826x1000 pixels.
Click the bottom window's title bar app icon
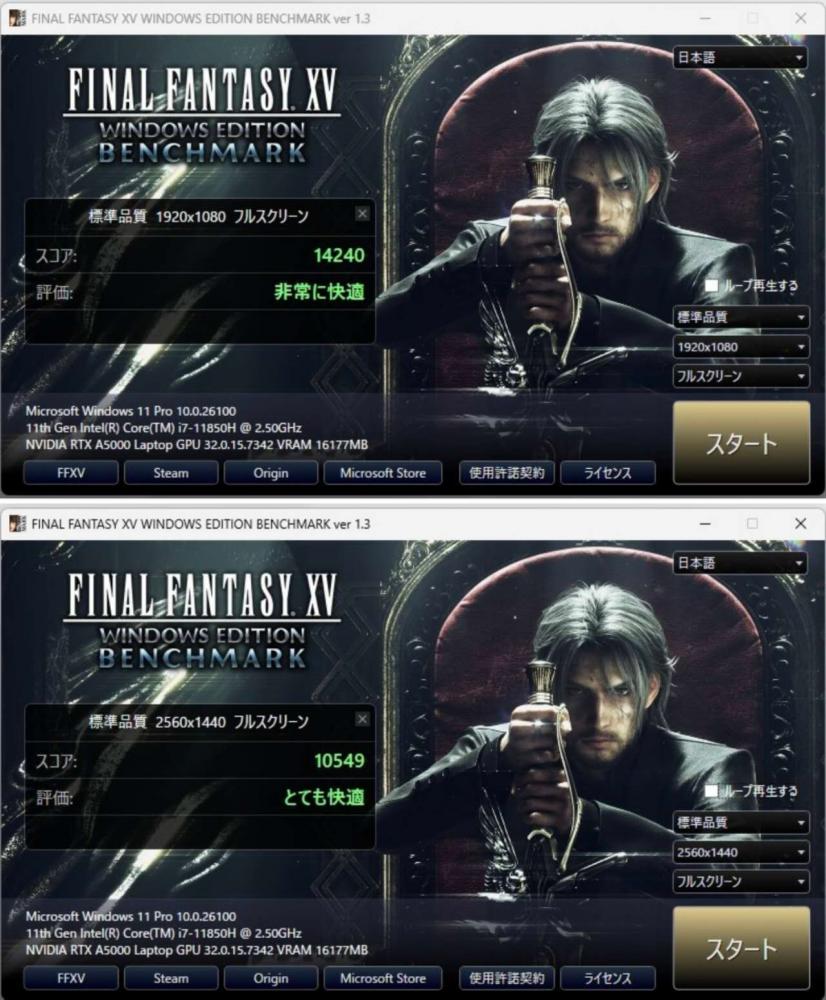click(x=17, y=524)
